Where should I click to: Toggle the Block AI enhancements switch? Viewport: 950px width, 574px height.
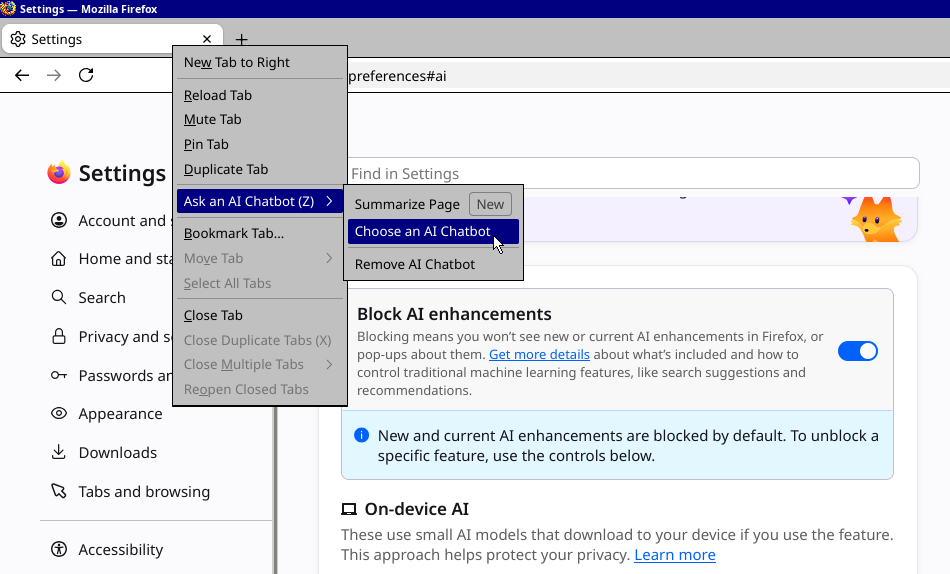(x=857, y=351)
